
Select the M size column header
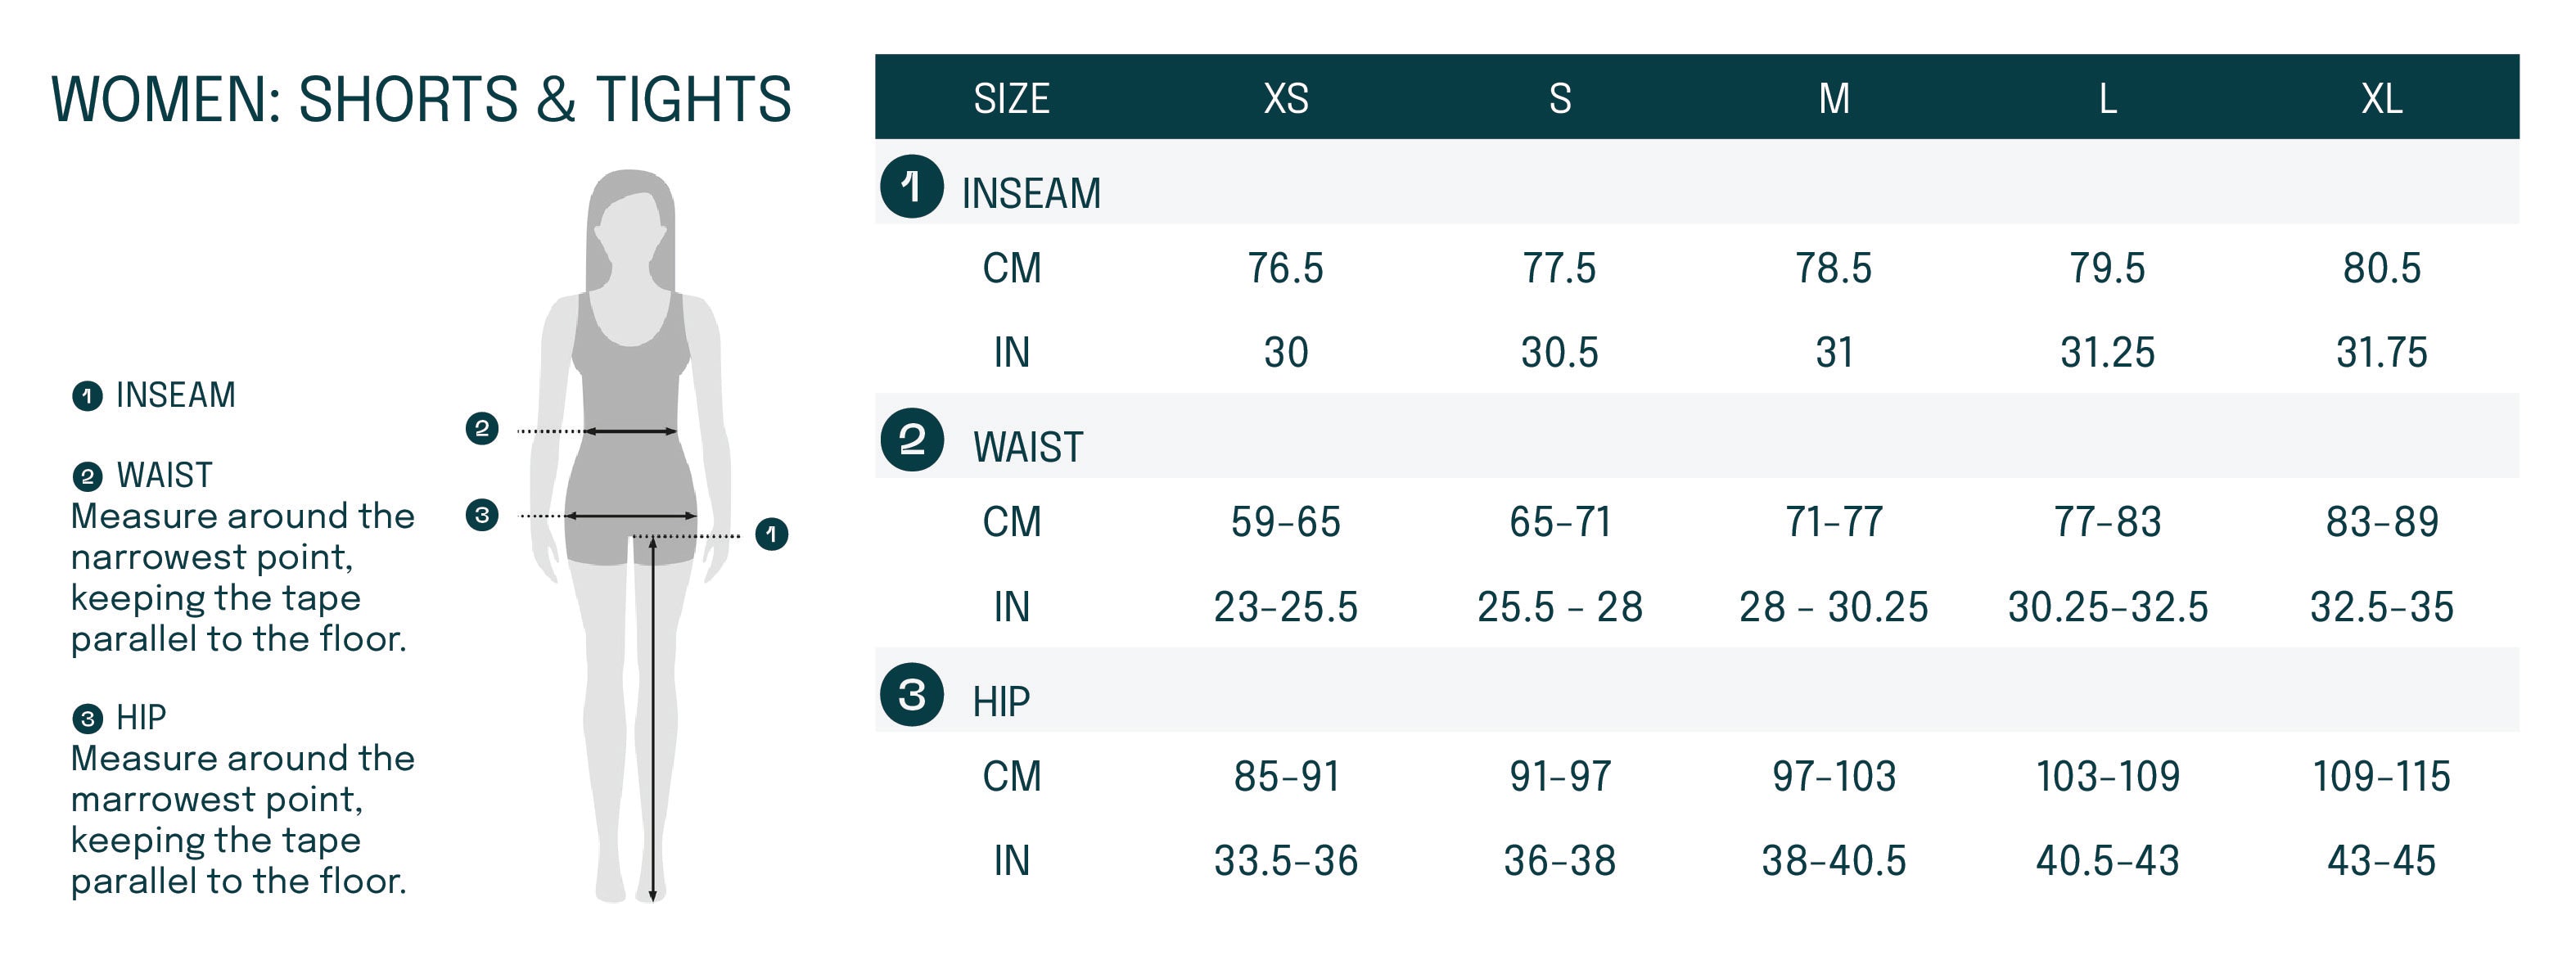click(1833, 98)
